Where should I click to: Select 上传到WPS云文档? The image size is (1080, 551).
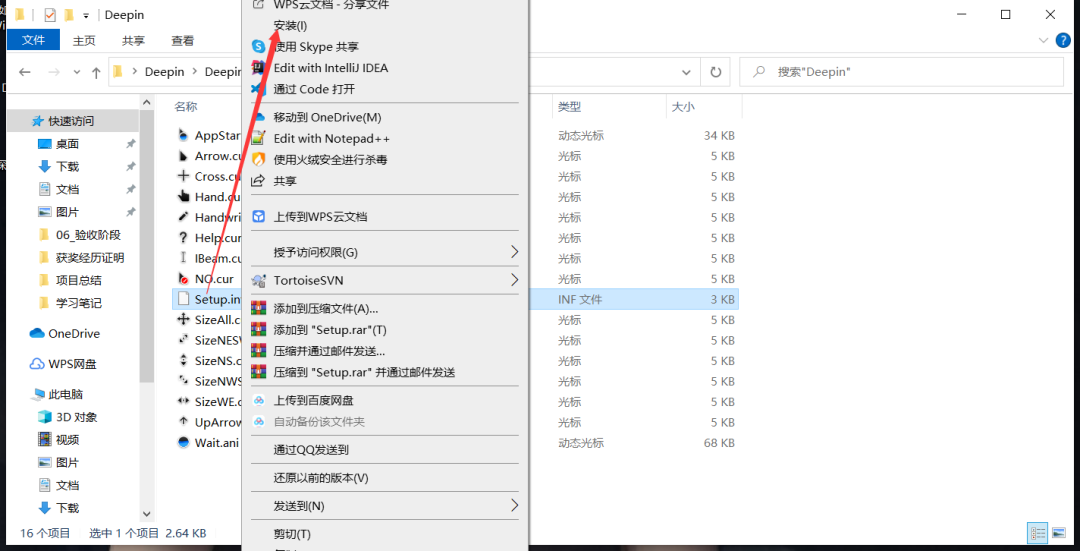(320, 217)
